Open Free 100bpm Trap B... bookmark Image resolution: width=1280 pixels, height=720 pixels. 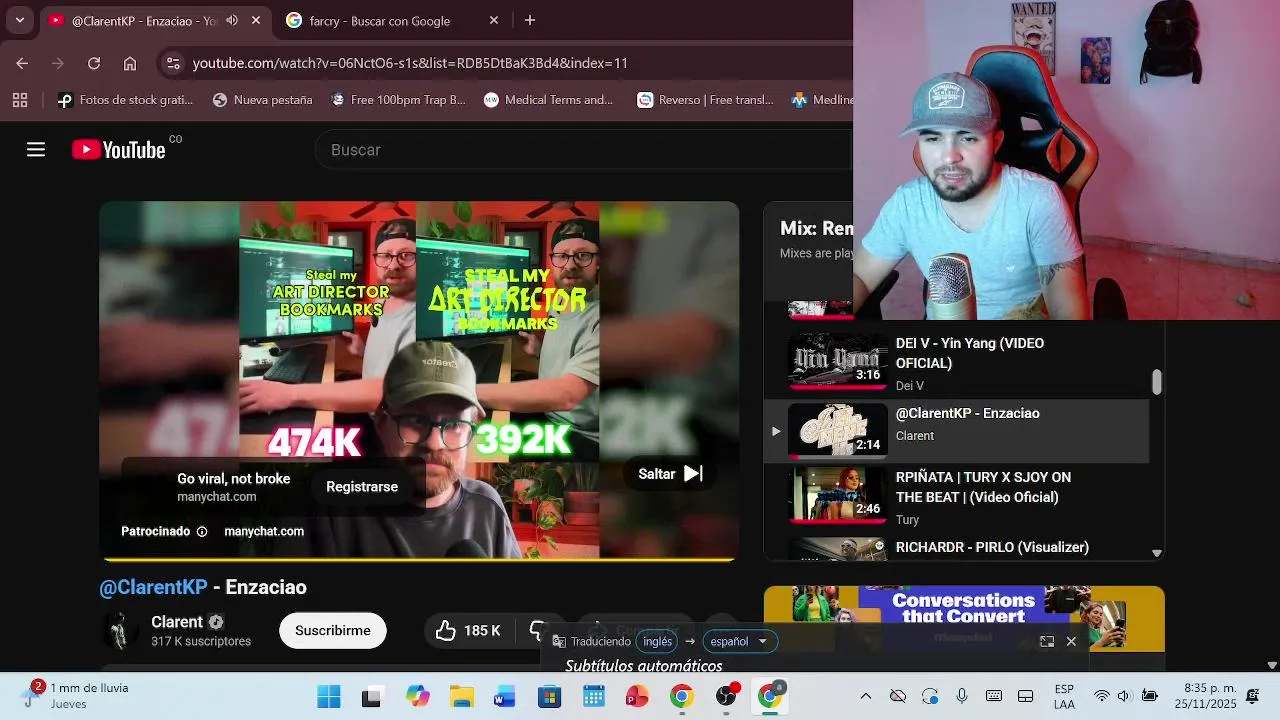tap(398, 100)
